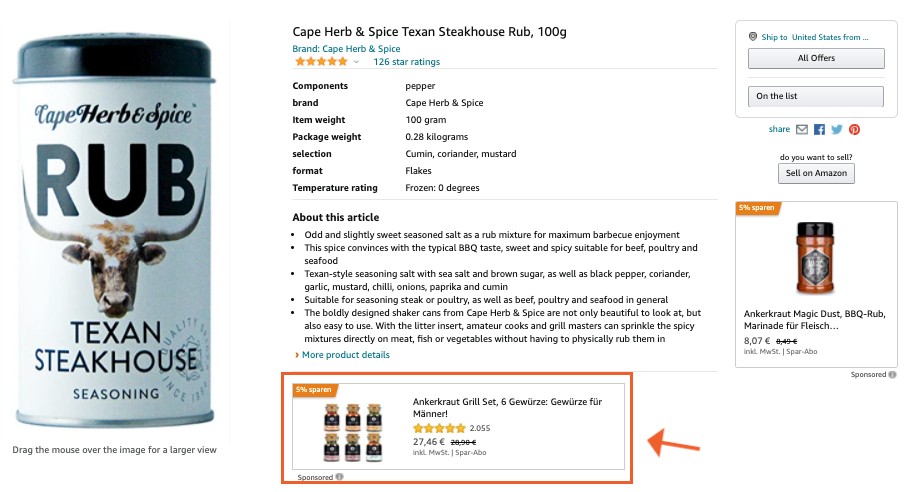Pin product on Pinterest
Image resolution: width=908 pixels, height=492 pixels.
[x=855, y=129]
